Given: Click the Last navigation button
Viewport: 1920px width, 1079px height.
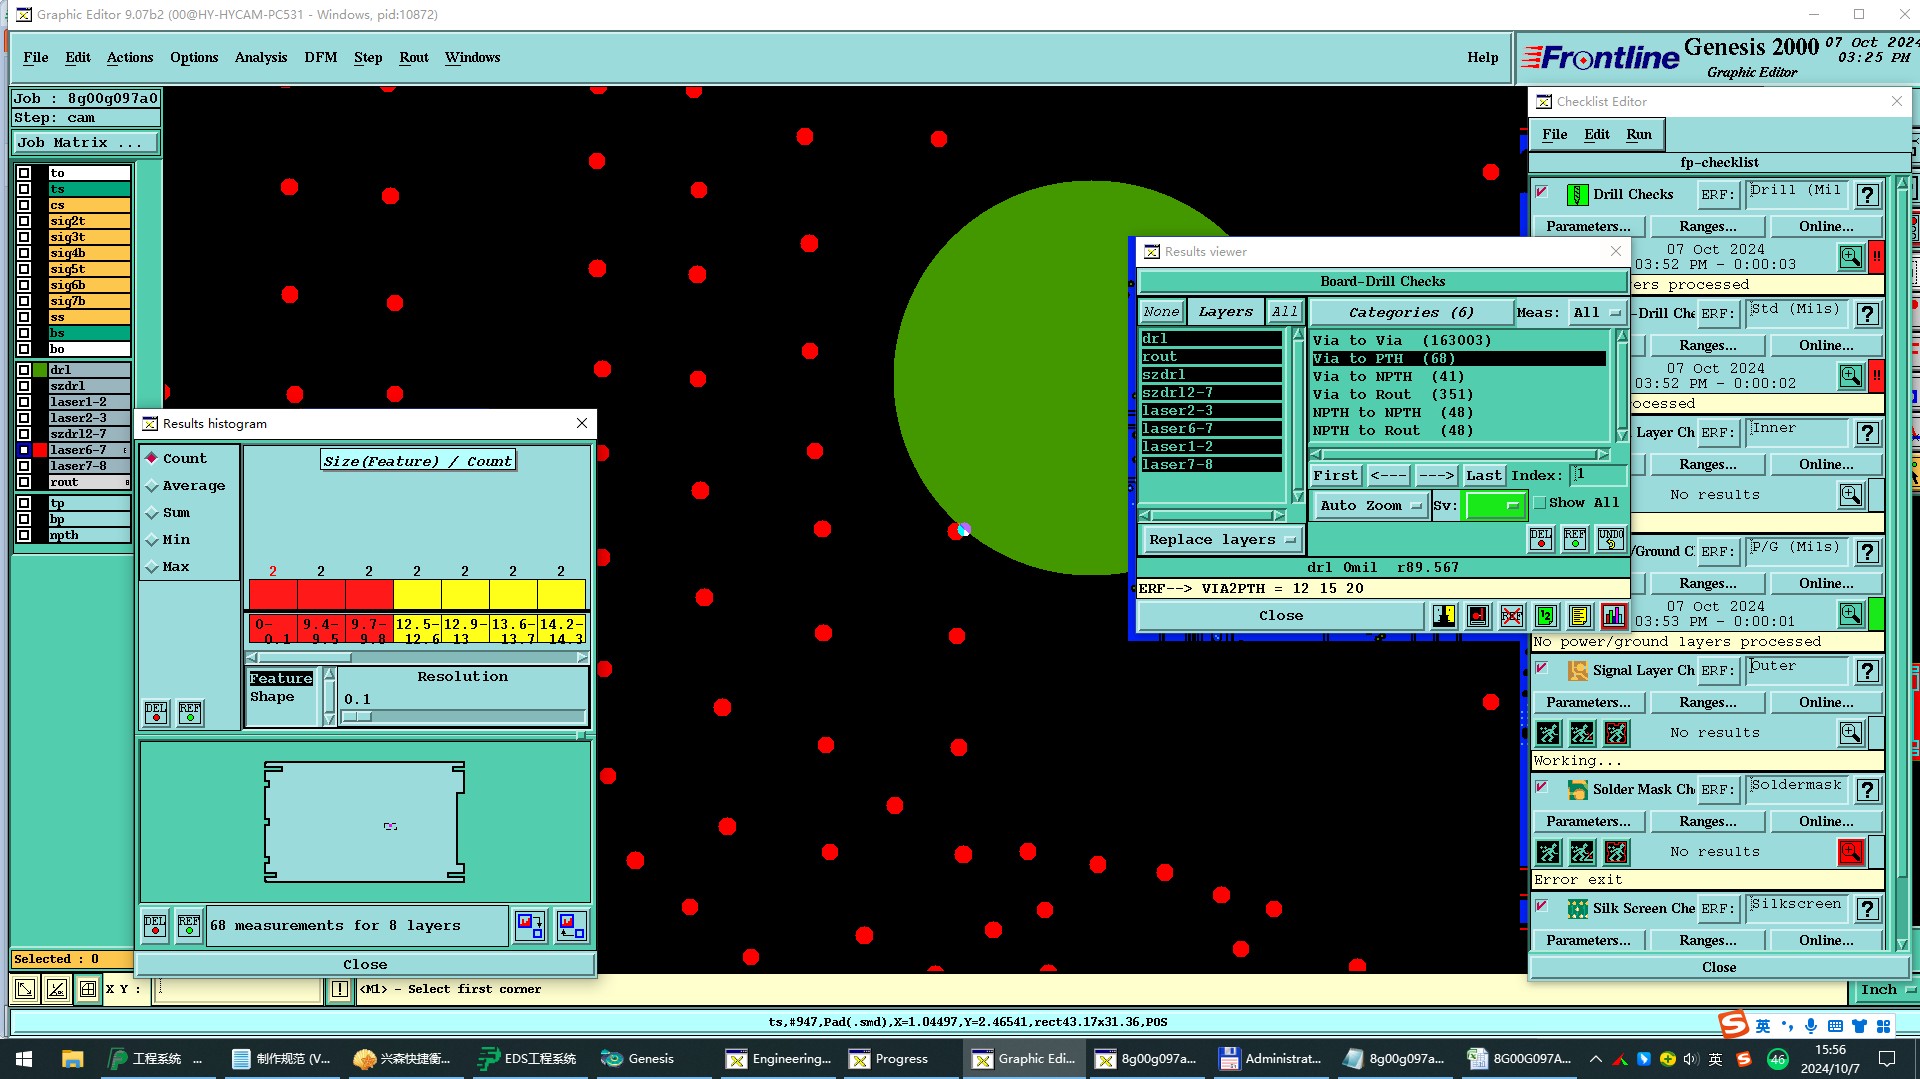Looking at the screenshot, I should (x=1484, y=476).
